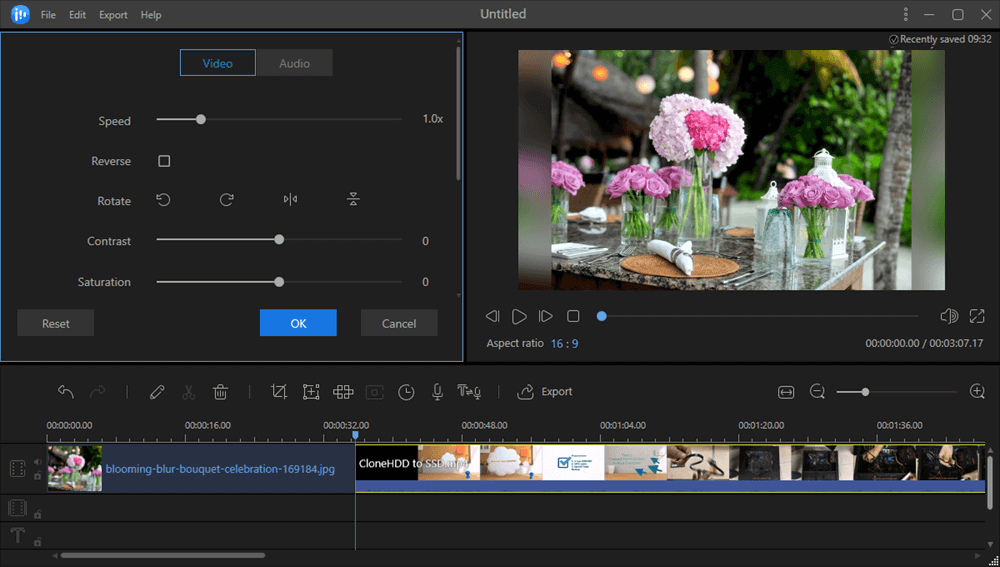
Task: Open the three-dot more options menu
Action: coord(906,15)
